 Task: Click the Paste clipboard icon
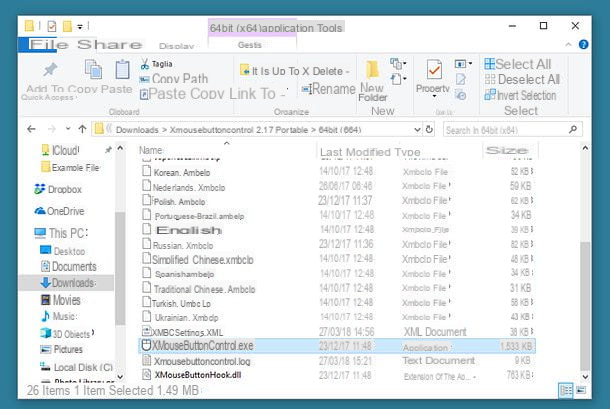point(122,69)
